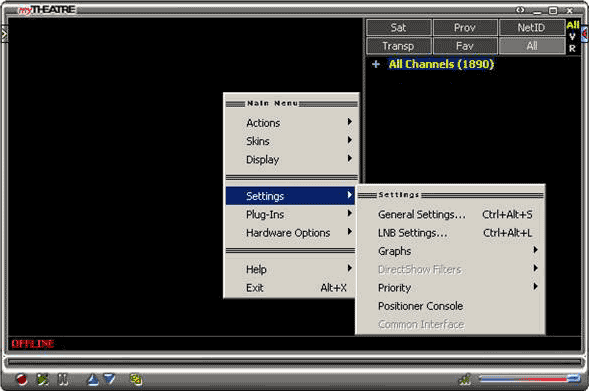Select the All Channels (1890) tree node
The image size is (589, 391).
coord(441,64)
